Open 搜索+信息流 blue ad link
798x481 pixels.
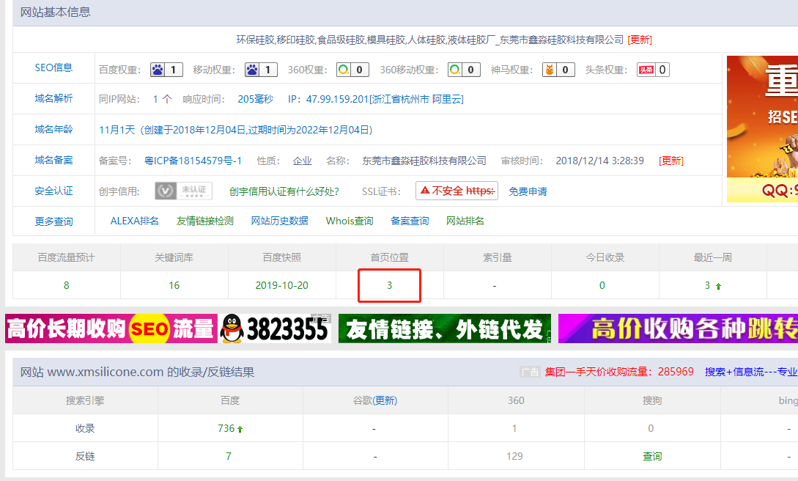pos(751,372)
